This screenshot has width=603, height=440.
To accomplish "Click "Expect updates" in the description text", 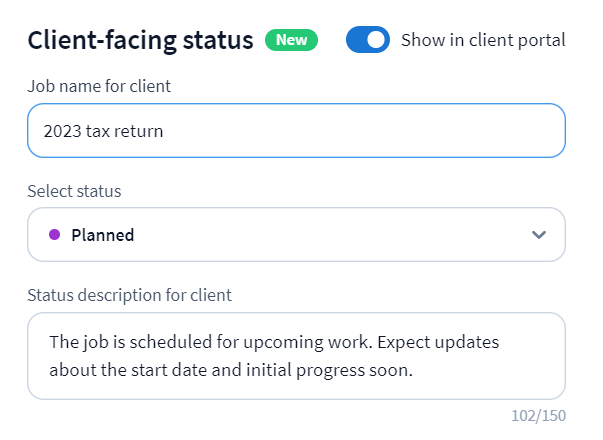I will click(x=444, y=342).
